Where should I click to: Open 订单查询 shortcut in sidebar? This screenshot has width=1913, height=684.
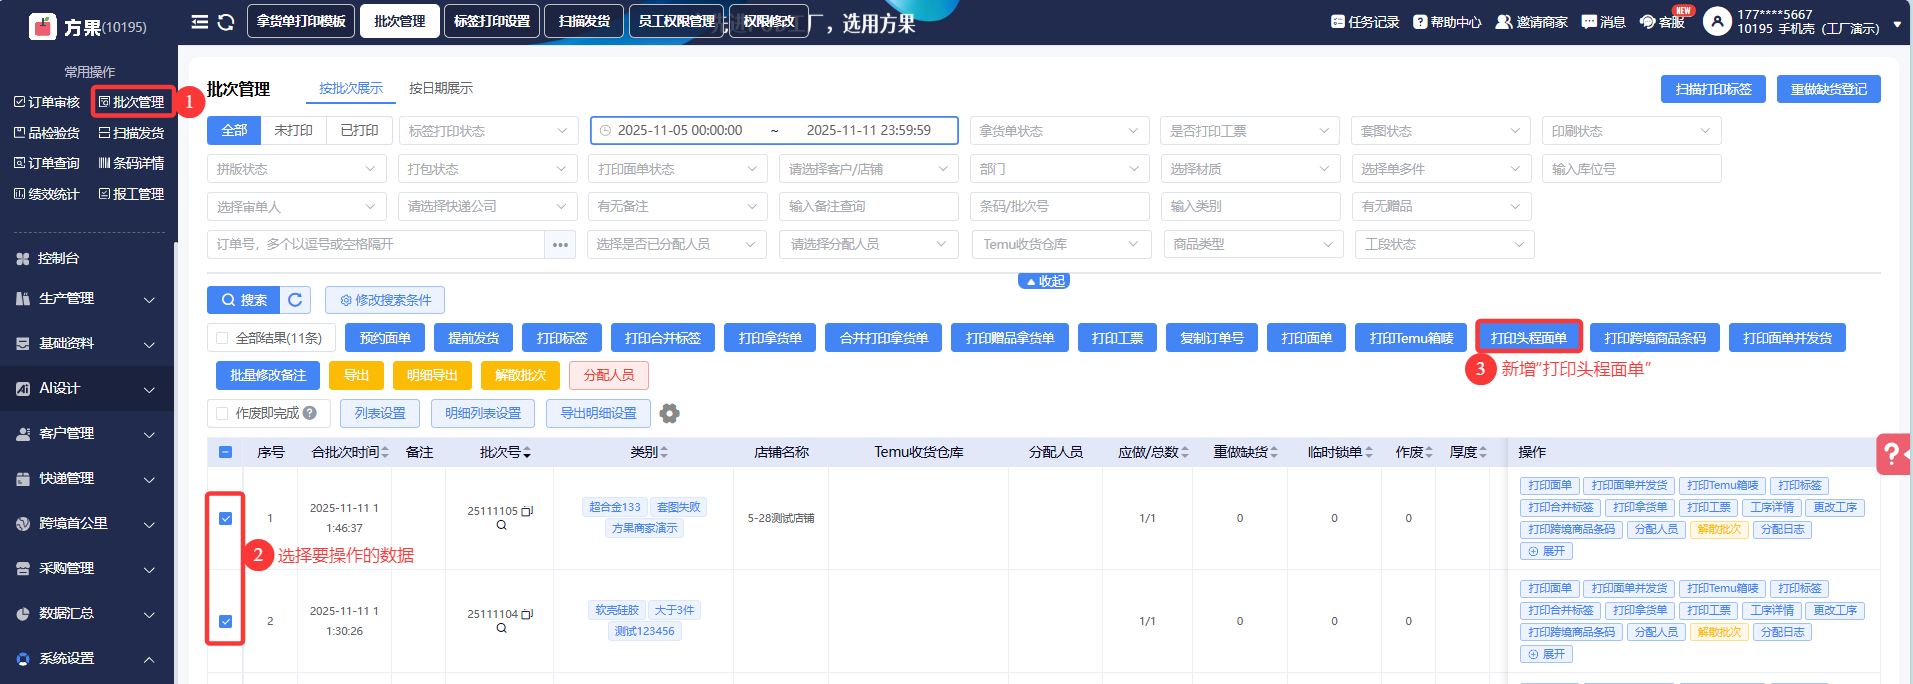47,163
